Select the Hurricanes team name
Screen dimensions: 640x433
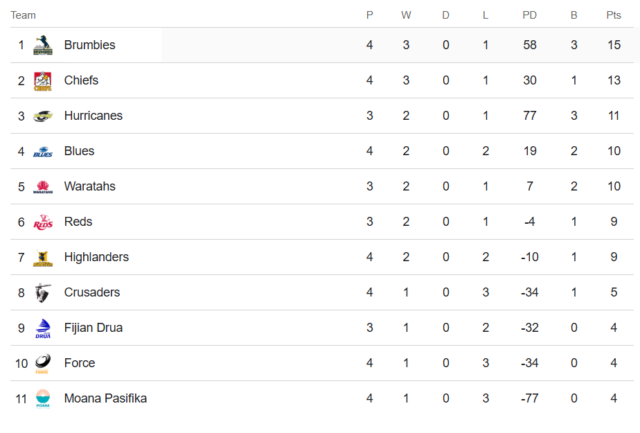(93, 116)
